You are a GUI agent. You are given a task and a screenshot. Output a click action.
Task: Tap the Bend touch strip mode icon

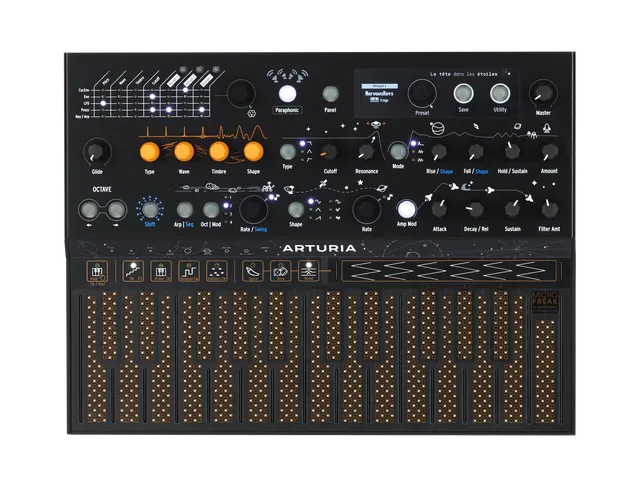click(309, 271)
